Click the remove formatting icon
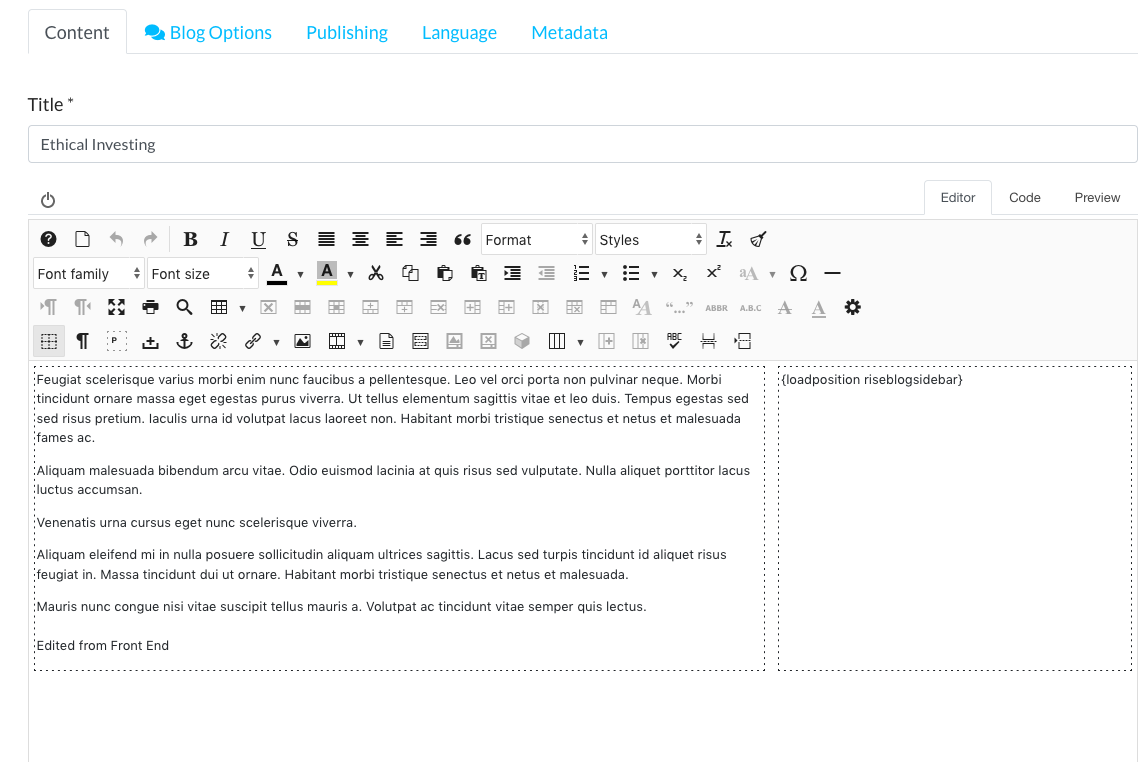This screenshot has height=762, width=1148. [x=724, y=239]
